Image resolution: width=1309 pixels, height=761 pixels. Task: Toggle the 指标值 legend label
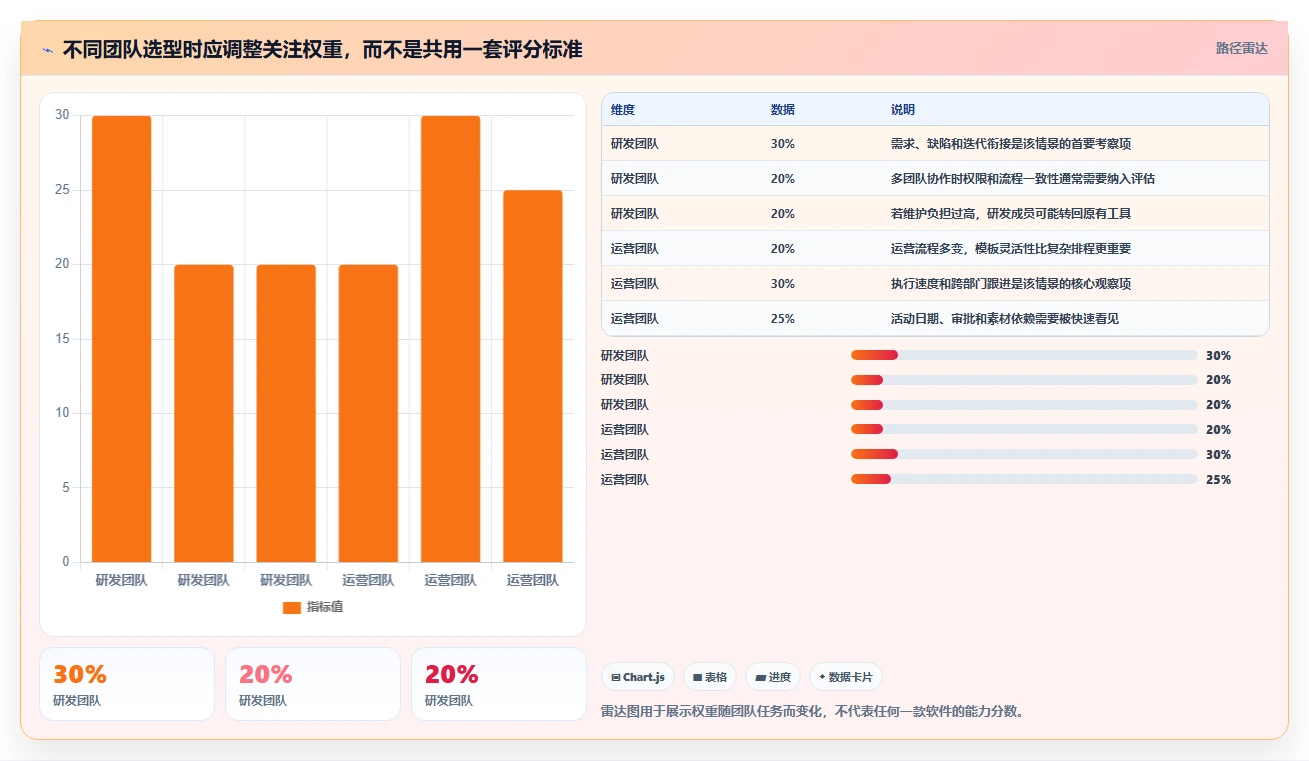pos(324,607)
